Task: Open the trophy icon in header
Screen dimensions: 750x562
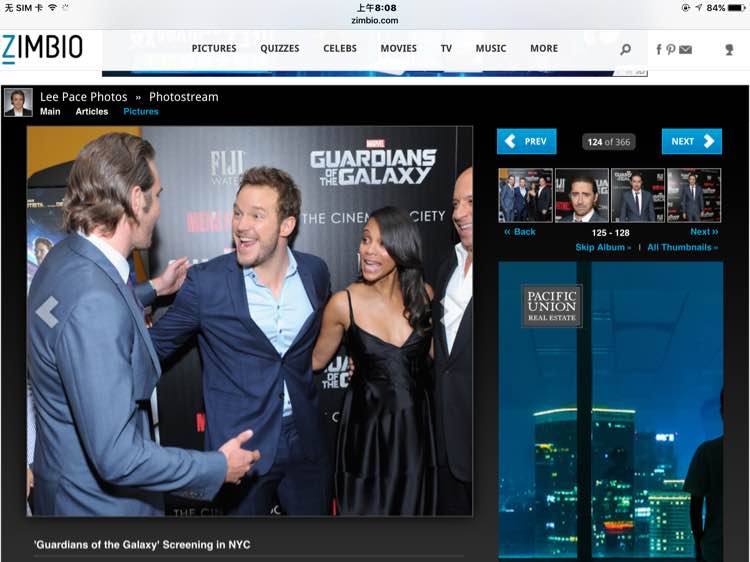Action: pos(729,49)
